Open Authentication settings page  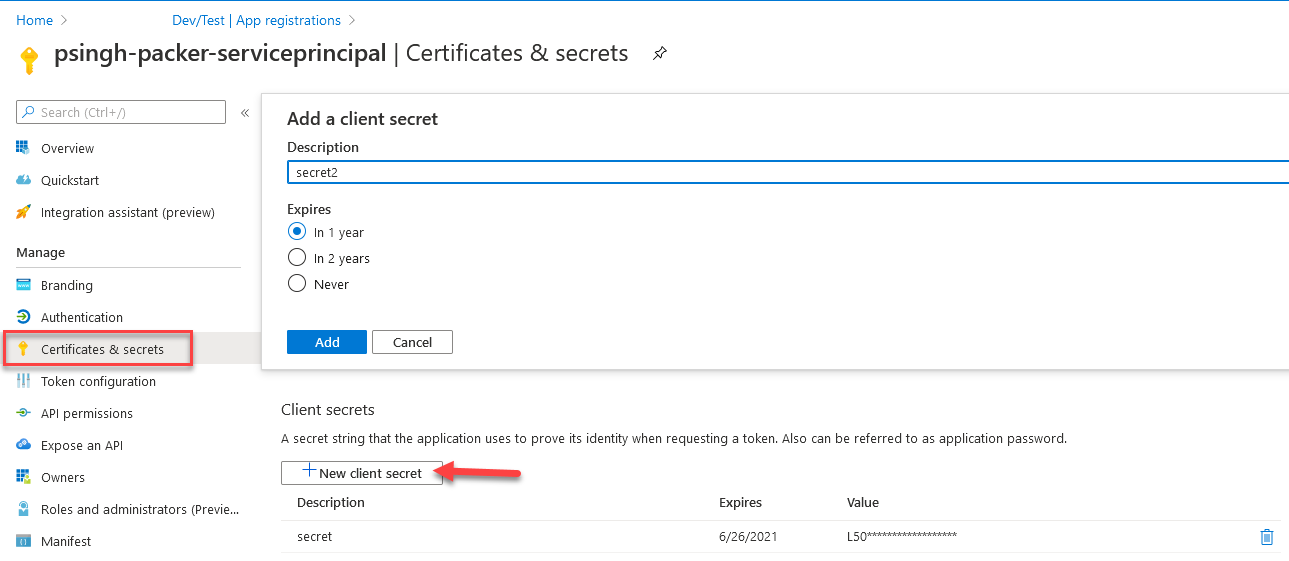pyautogui.click(x=81, y=317)
